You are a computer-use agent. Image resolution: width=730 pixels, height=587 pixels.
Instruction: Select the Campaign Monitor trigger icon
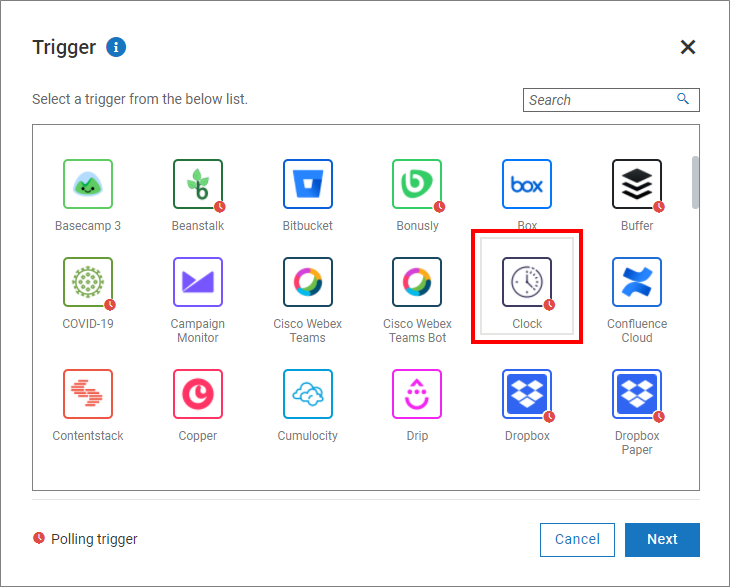[198, 282]
